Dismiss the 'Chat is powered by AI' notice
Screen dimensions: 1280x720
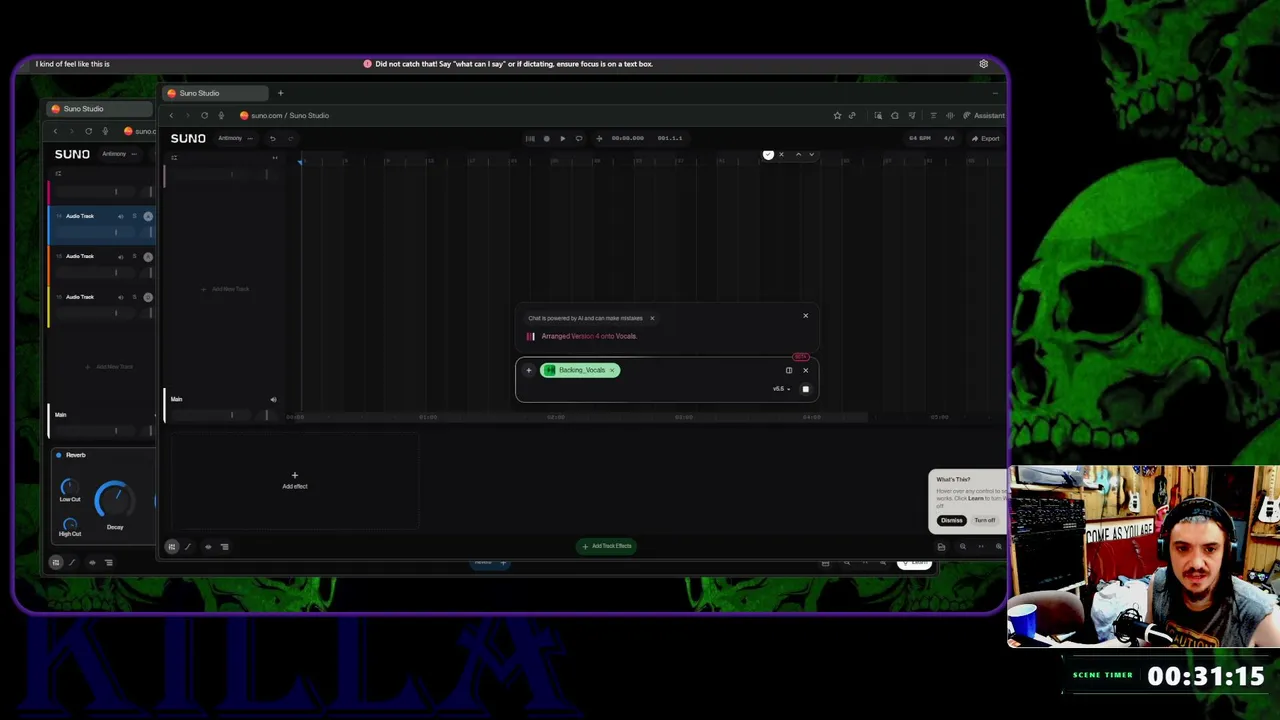click(652, 318)
